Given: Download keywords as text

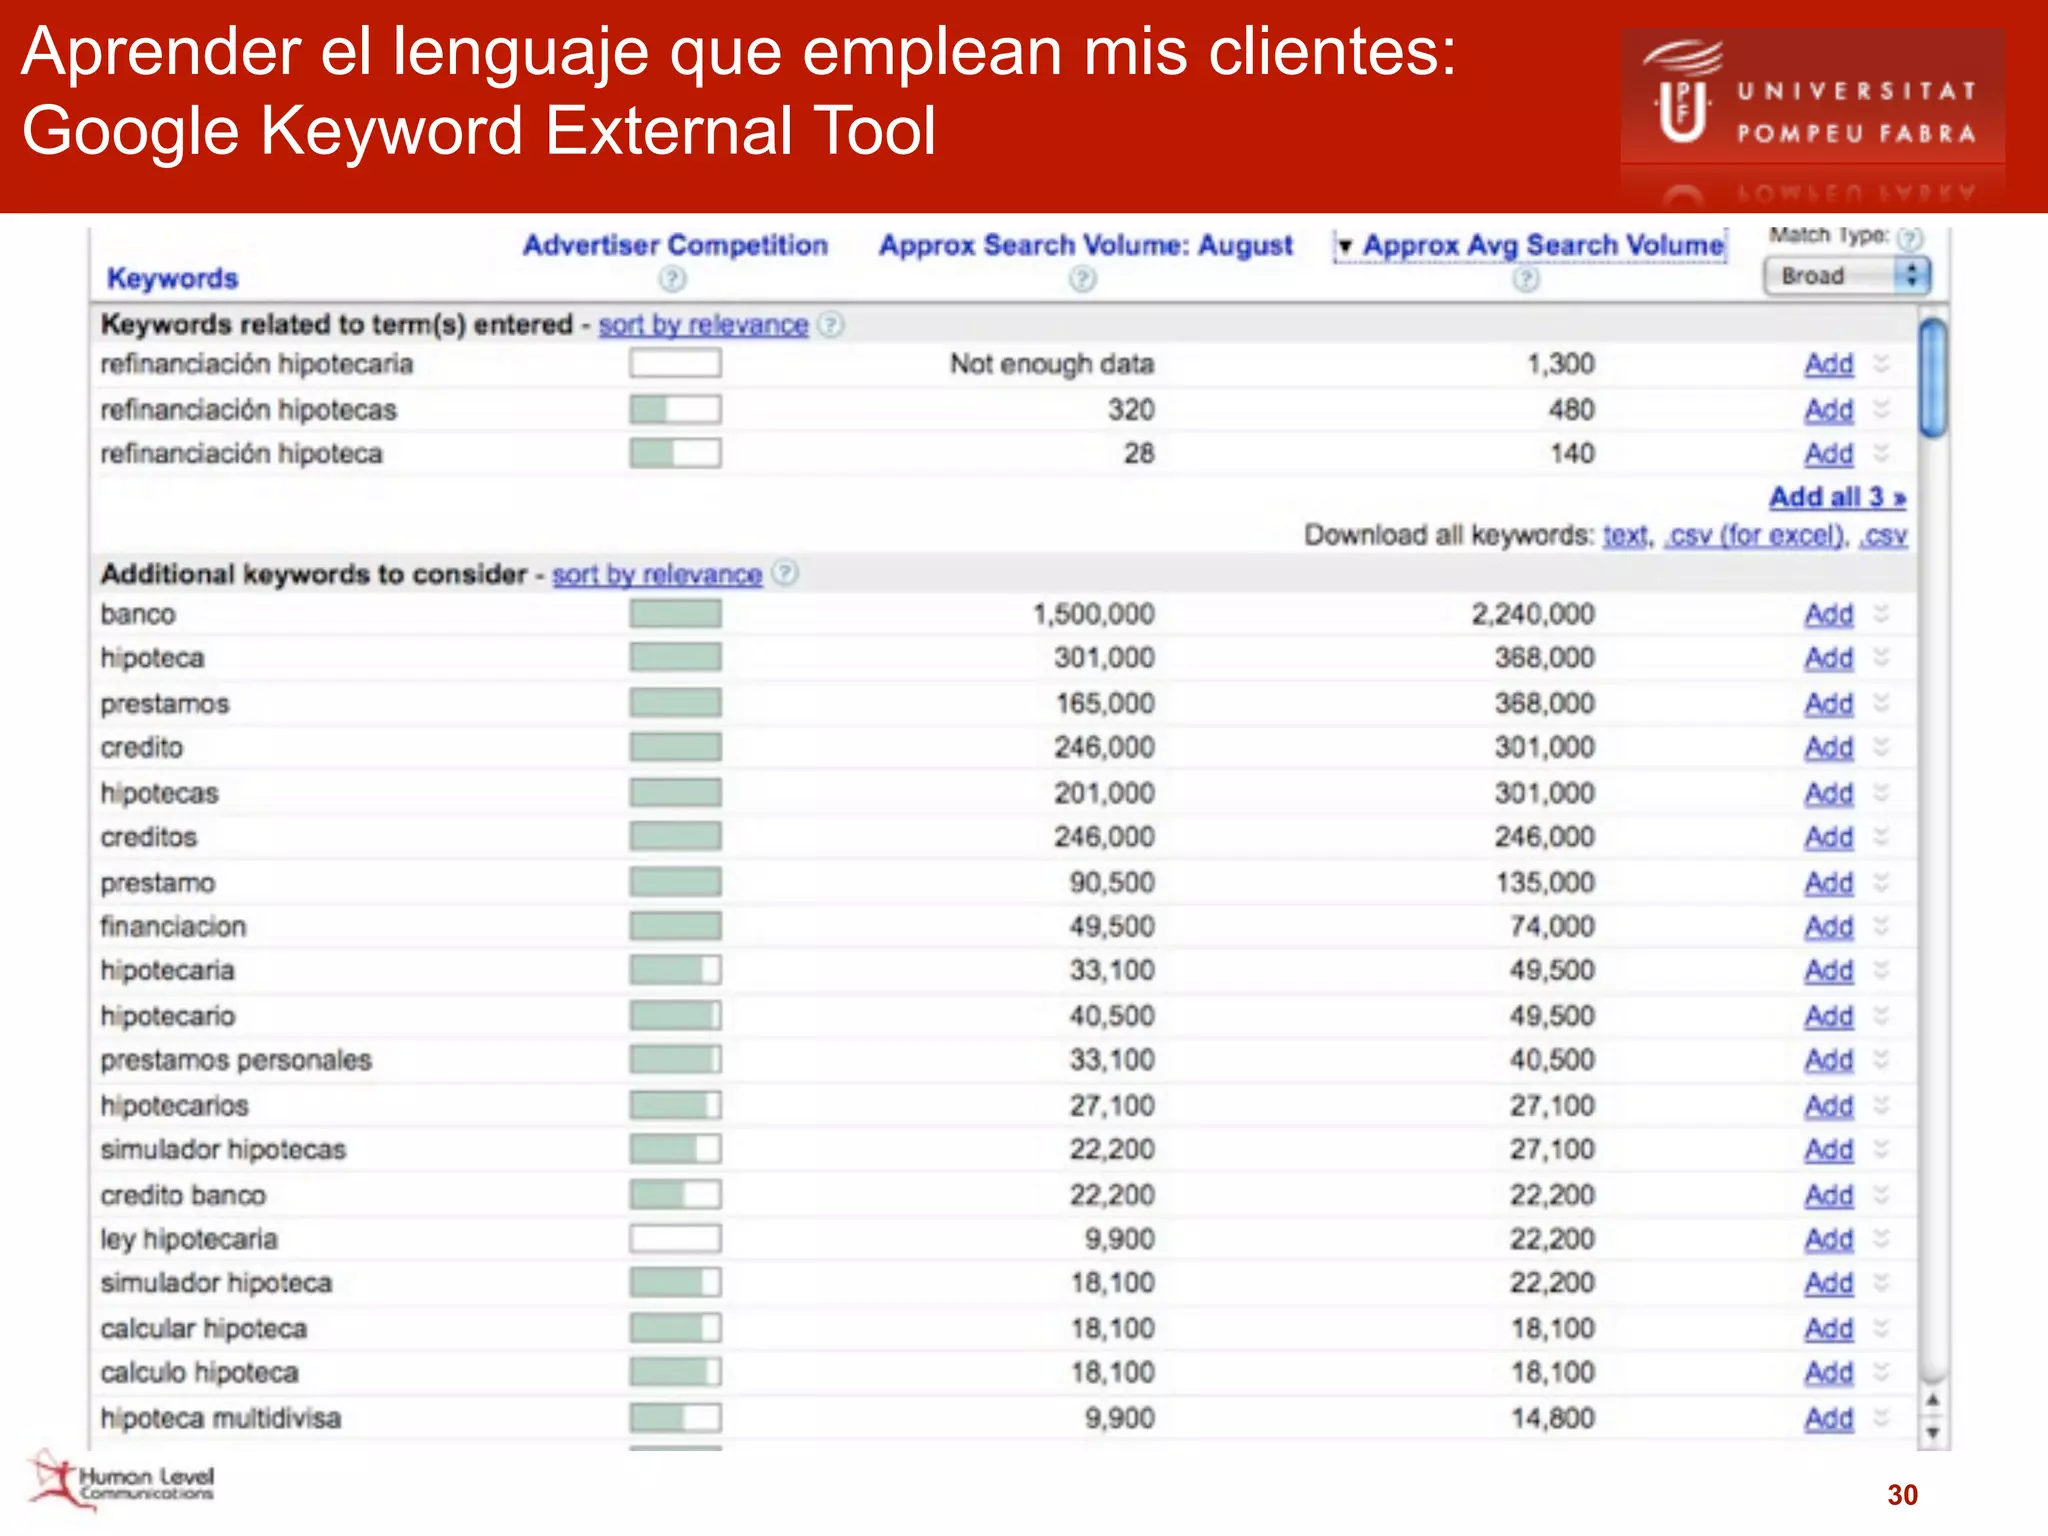Looking at the screenshot, I should (1625, 536).
